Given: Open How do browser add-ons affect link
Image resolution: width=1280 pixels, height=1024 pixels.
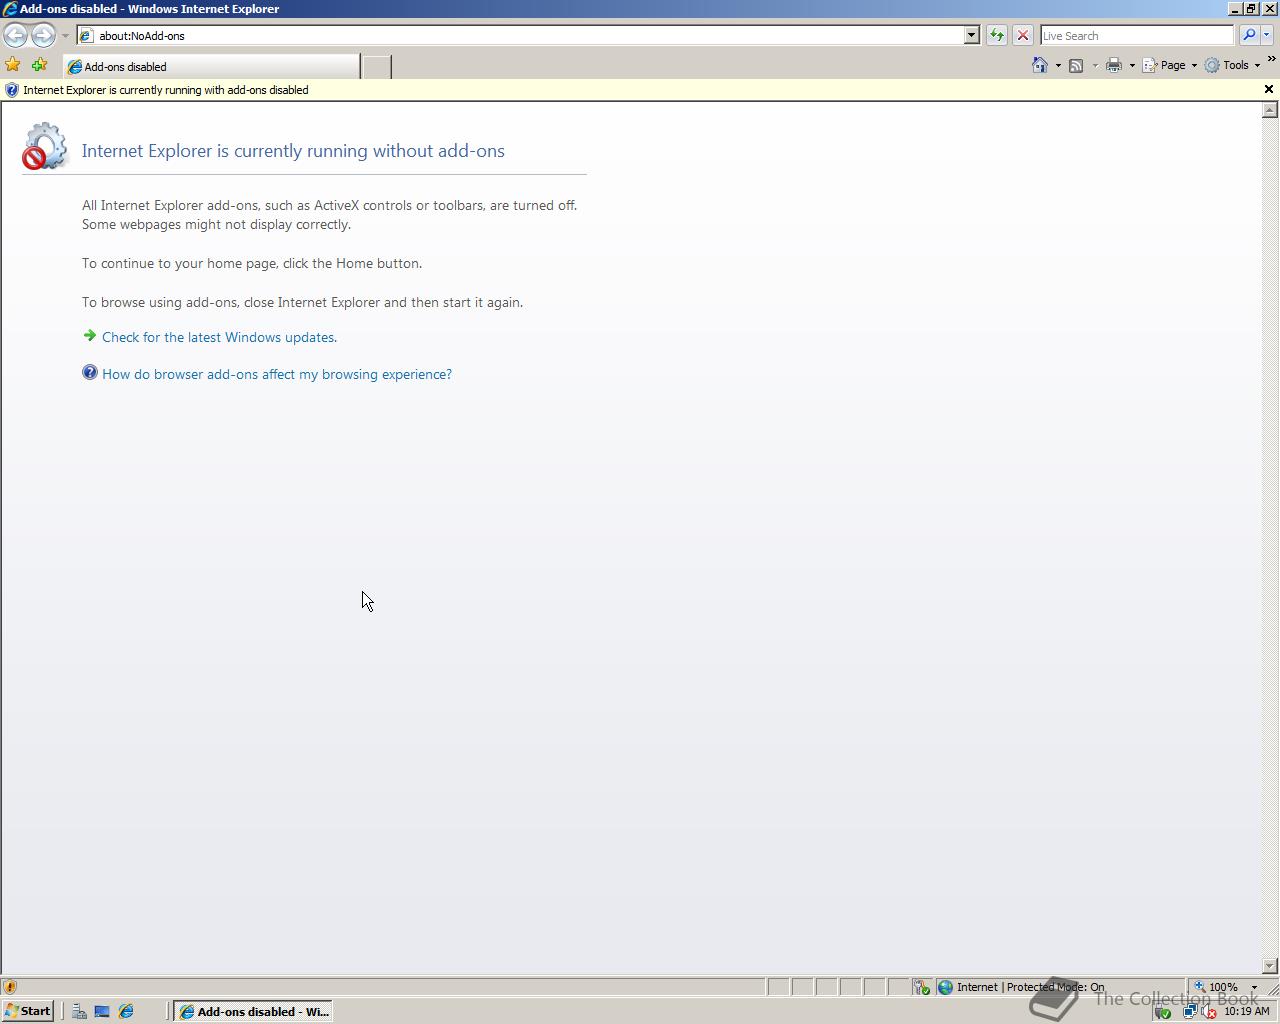Looking at the screenshot, I should point(277,375).
